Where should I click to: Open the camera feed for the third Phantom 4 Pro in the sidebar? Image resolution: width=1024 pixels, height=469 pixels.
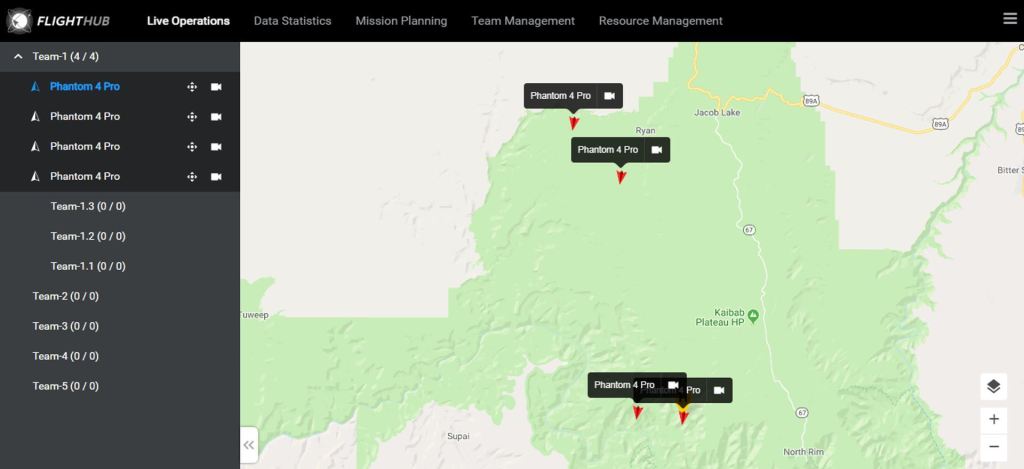[216, 147]
